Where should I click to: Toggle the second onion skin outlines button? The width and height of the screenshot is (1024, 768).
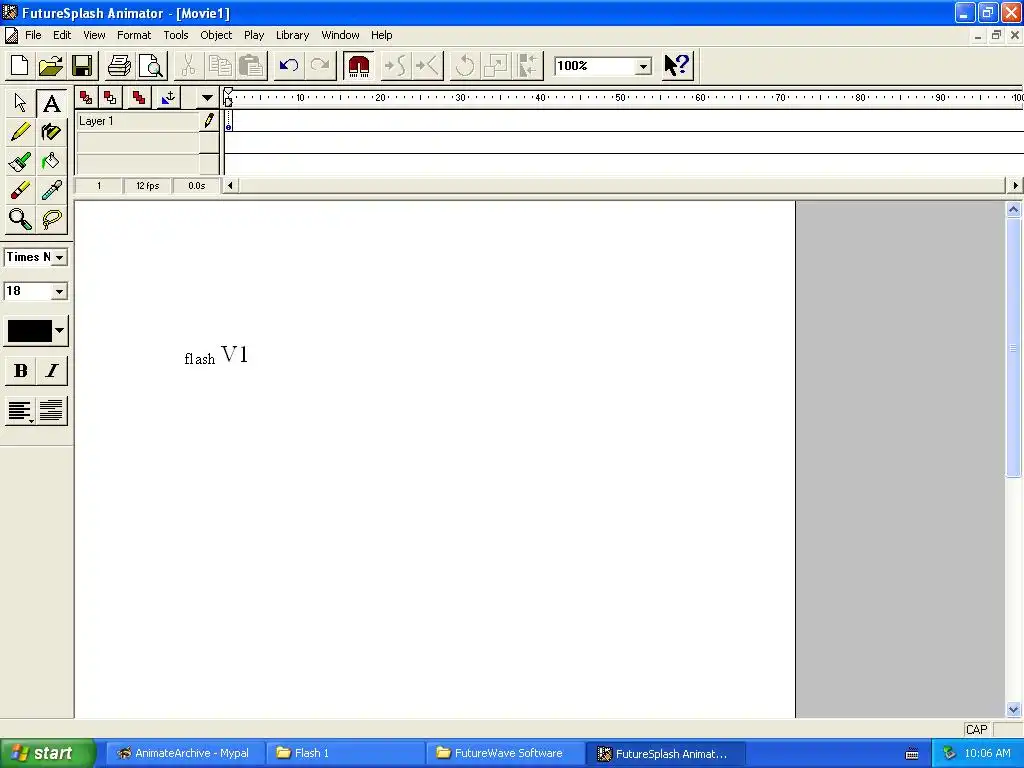(110, 98)
